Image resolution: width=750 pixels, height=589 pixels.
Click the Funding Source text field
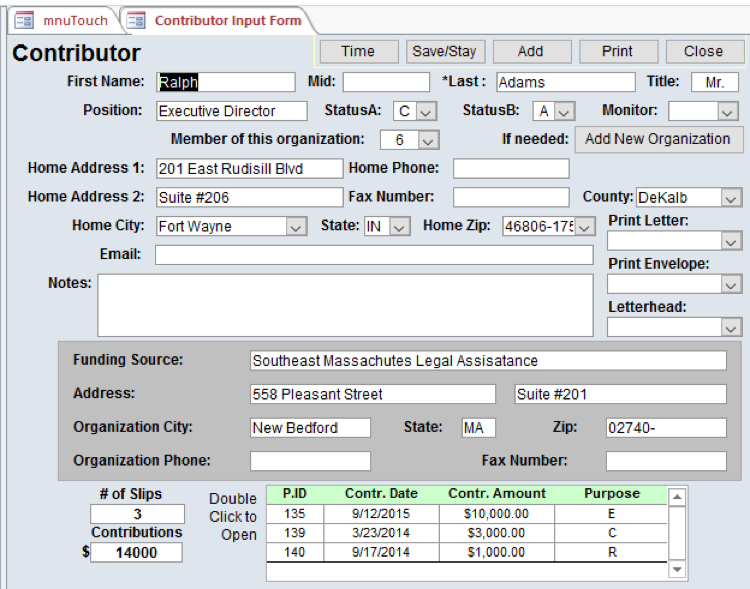coord(487,361)
